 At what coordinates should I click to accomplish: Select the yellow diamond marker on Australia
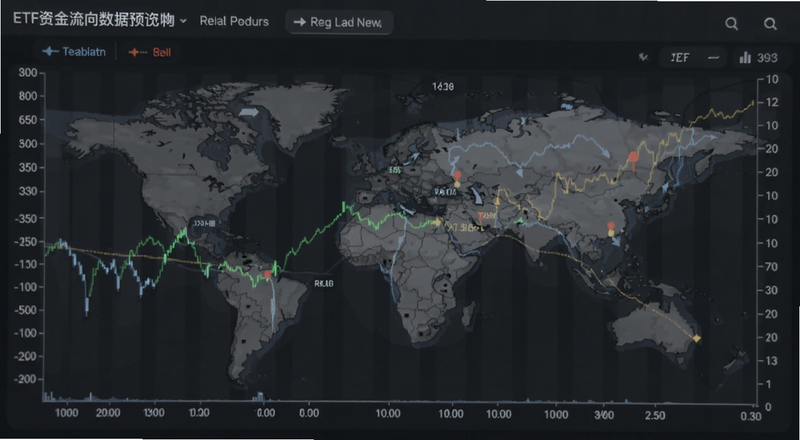[696, 338]
